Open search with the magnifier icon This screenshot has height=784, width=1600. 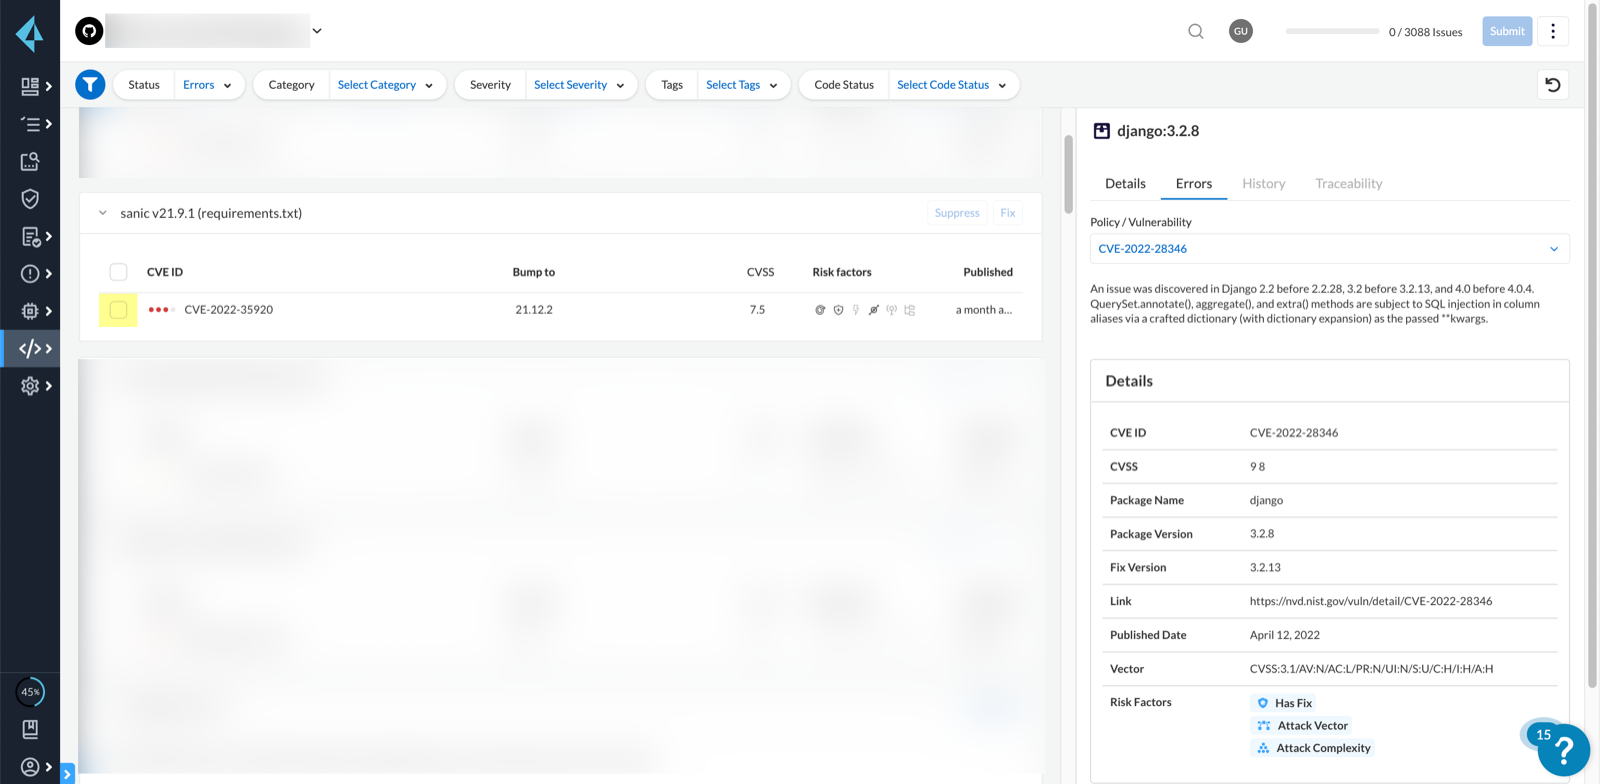tap(1196, 31)
